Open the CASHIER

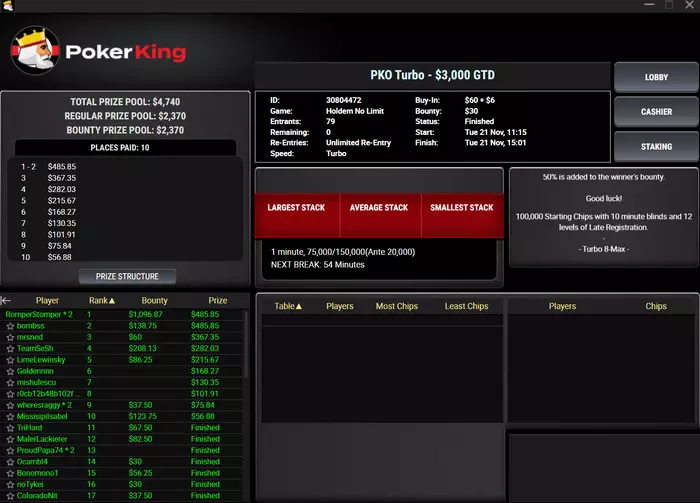point(656,112)
